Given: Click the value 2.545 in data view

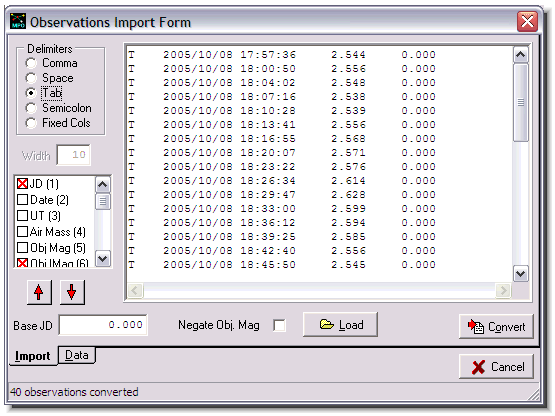Looking at the screenshot, I should coord(348,265).
